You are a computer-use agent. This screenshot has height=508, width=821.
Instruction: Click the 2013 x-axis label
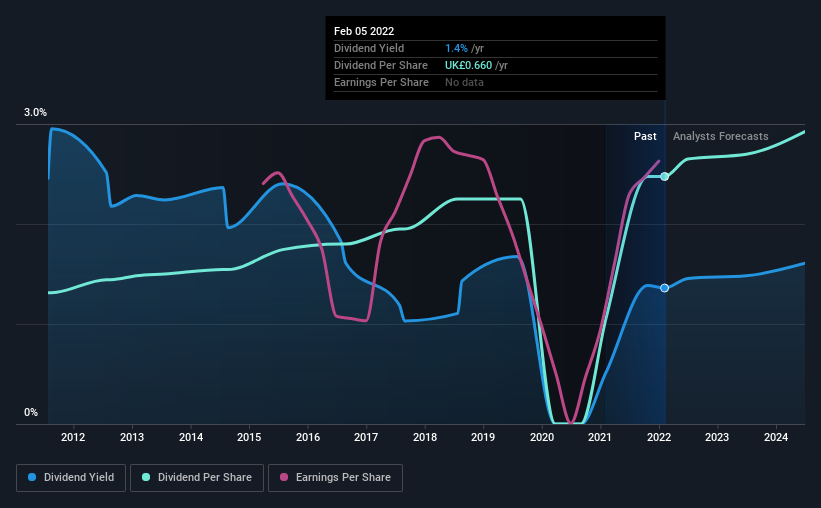[x=132, y=437]
